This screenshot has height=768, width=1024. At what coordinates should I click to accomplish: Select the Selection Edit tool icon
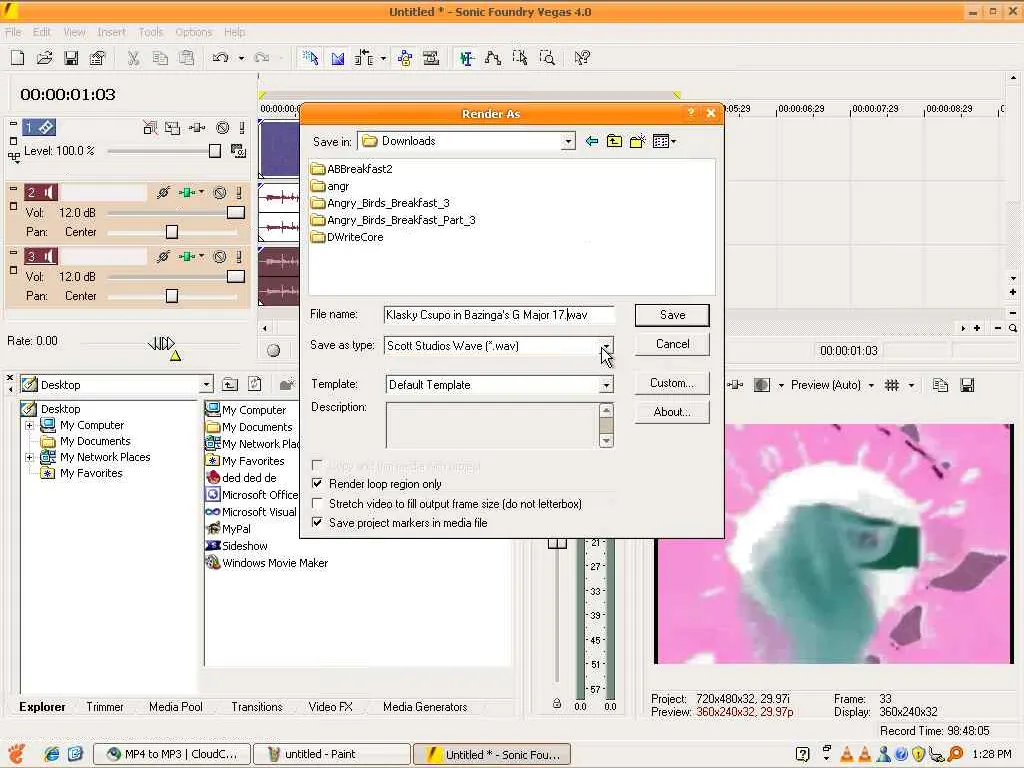(x=520, y=58)
